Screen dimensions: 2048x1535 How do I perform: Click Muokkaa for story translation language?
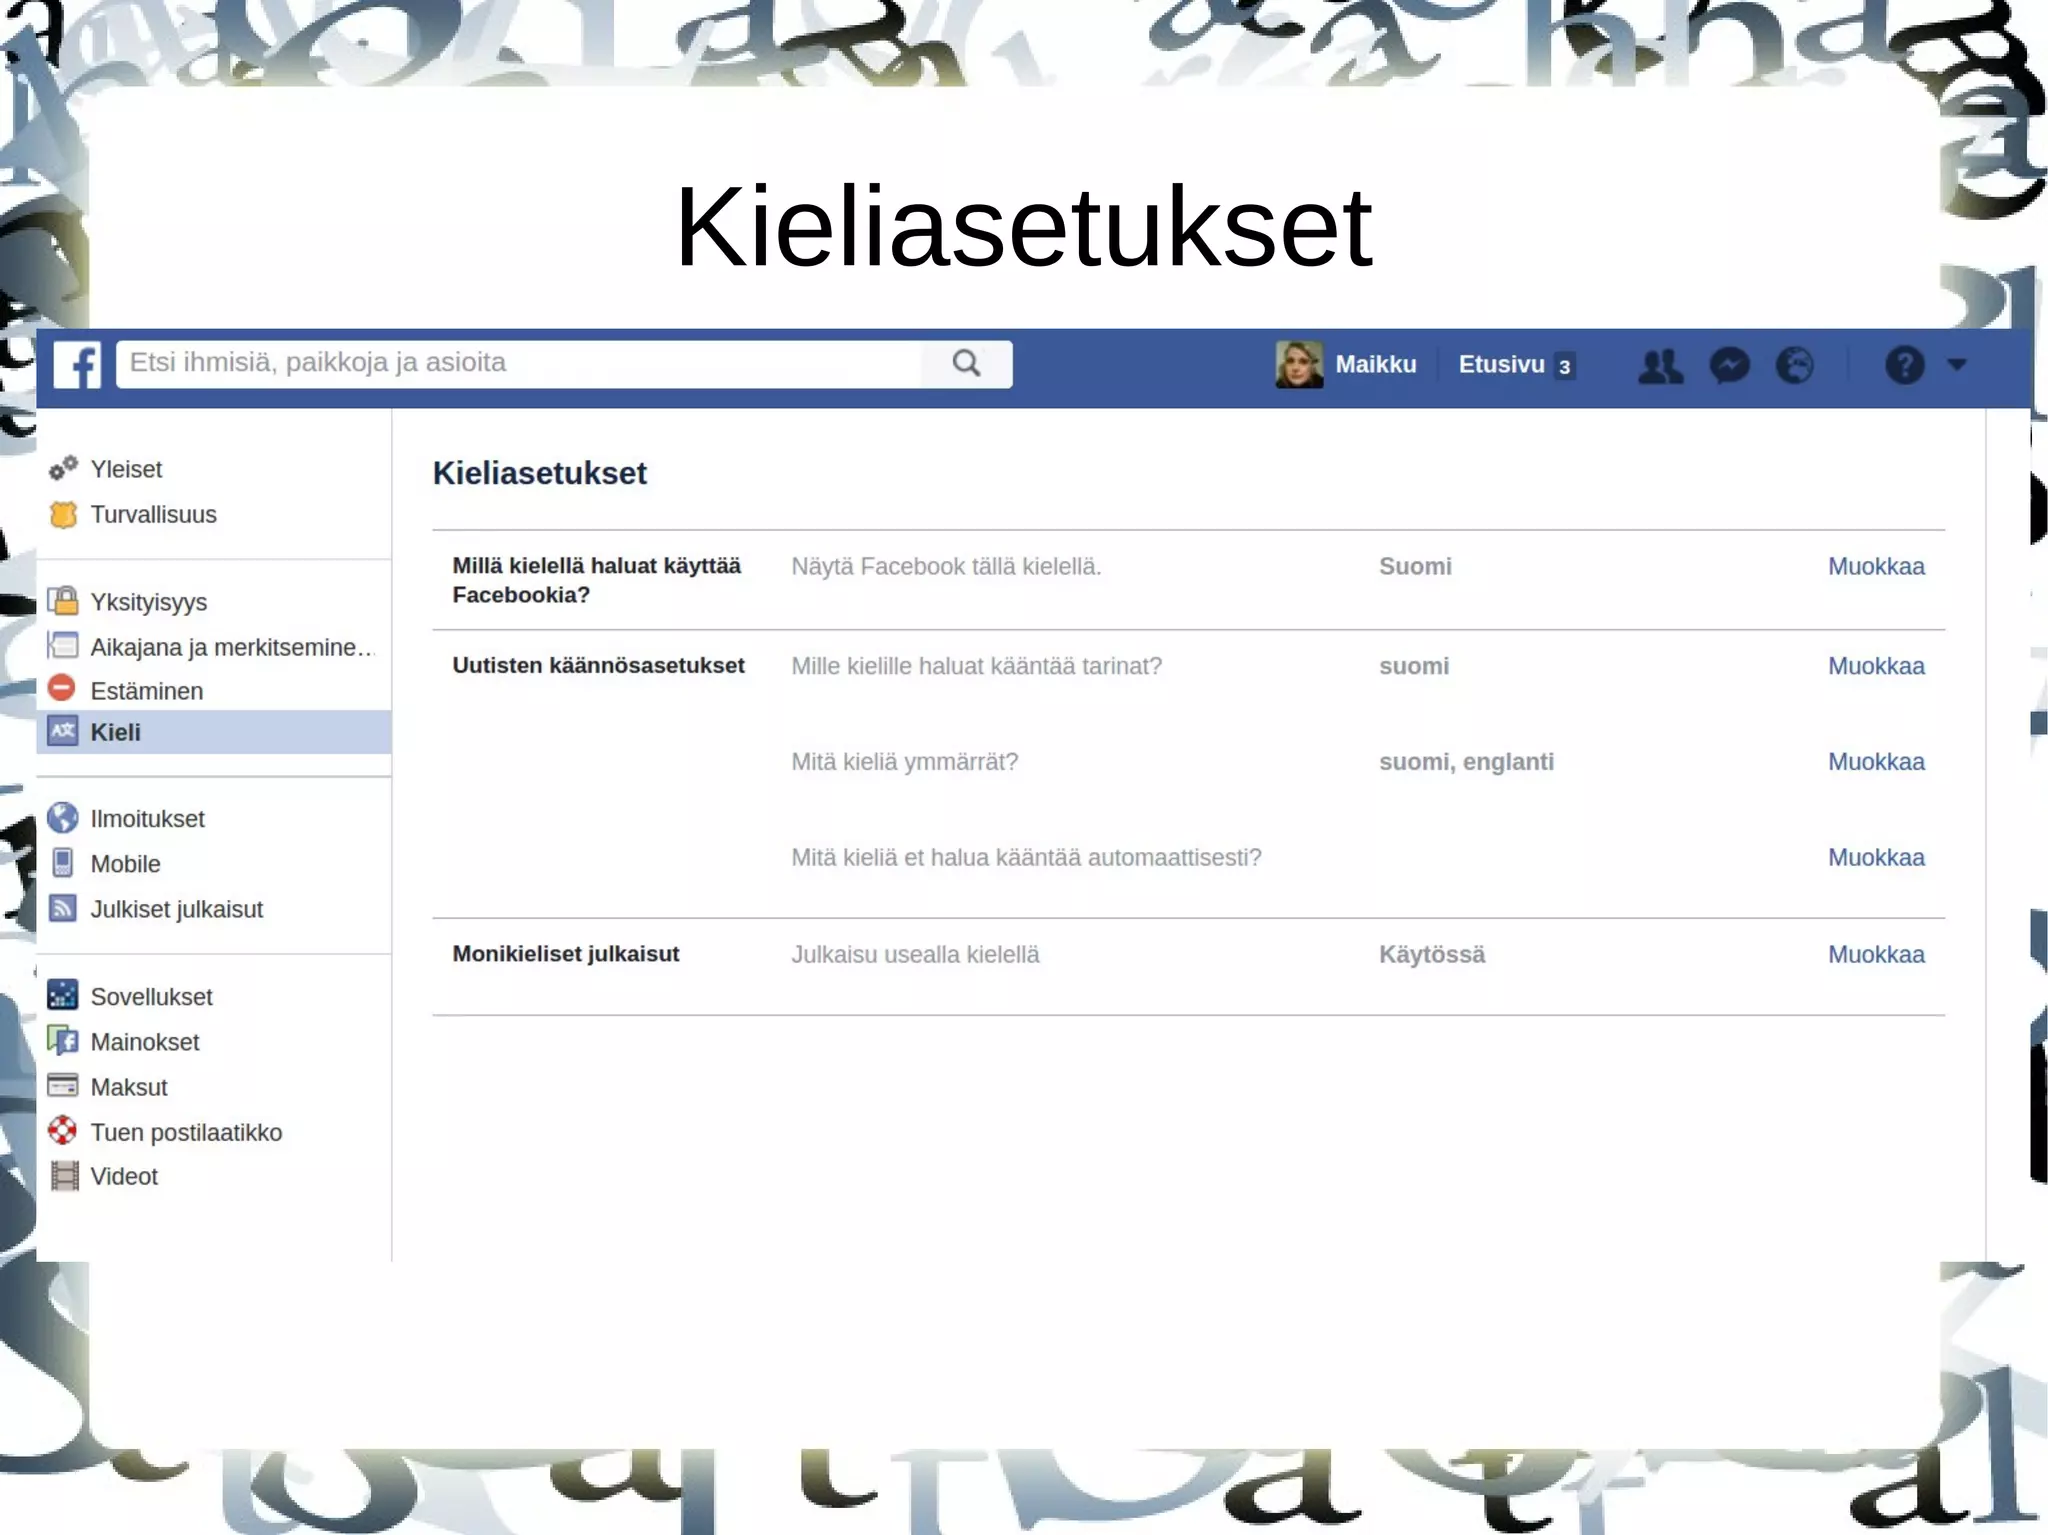pos(1876,666)
